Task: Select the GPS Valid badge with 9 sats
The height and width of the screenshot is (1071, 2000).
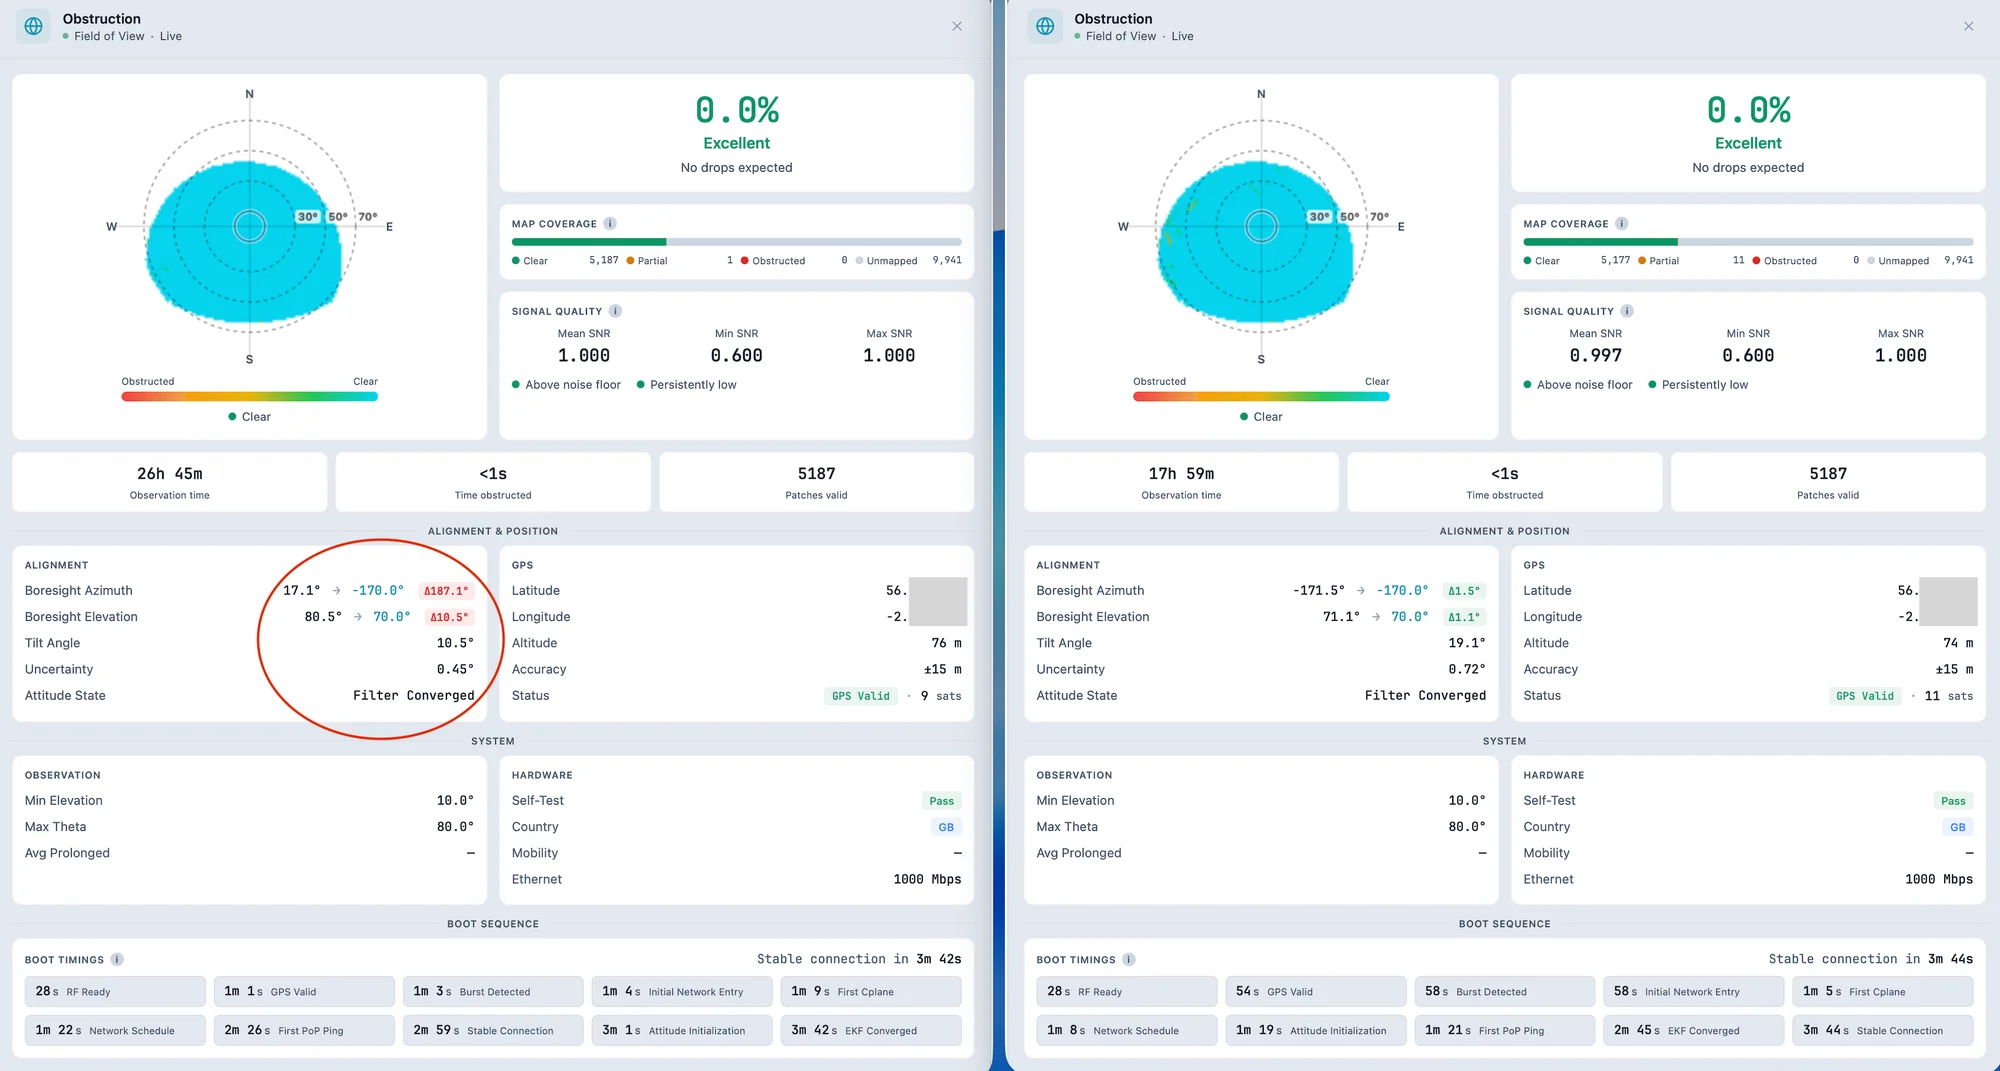Action: pos(861,696)
